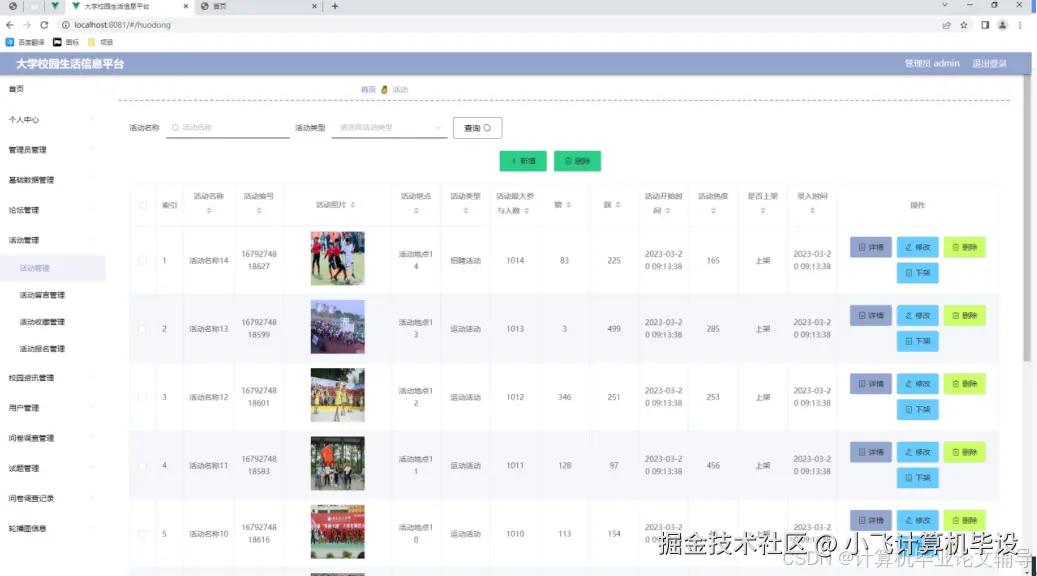
Task: Sort by the 活动照片 column arrows
Action: [353, 205]
